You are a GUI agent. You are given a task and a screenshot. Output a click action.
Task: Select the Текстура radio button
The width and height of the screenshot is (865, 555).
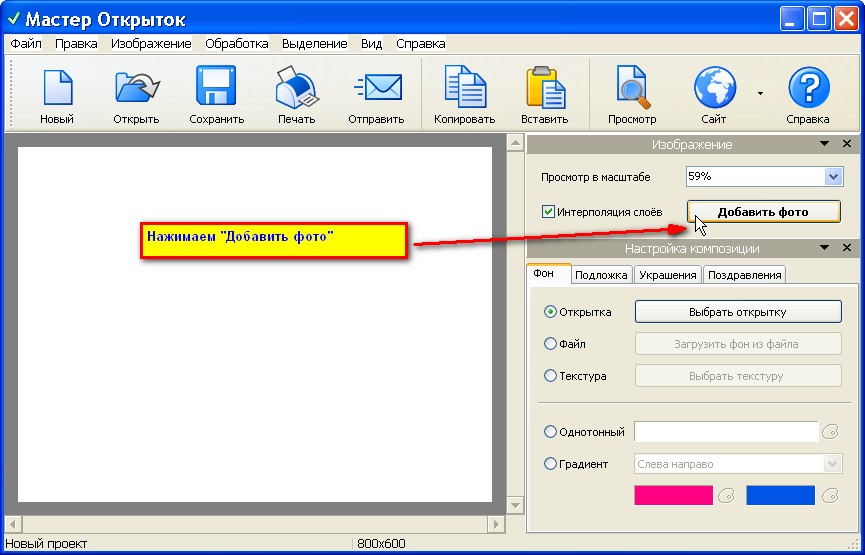(x=550, y=376)
